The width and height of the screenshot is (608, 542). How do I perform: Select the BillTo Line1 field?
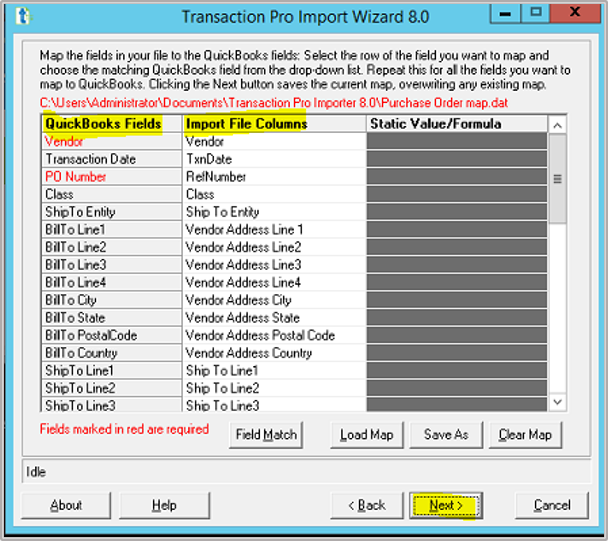click(111, 230)
